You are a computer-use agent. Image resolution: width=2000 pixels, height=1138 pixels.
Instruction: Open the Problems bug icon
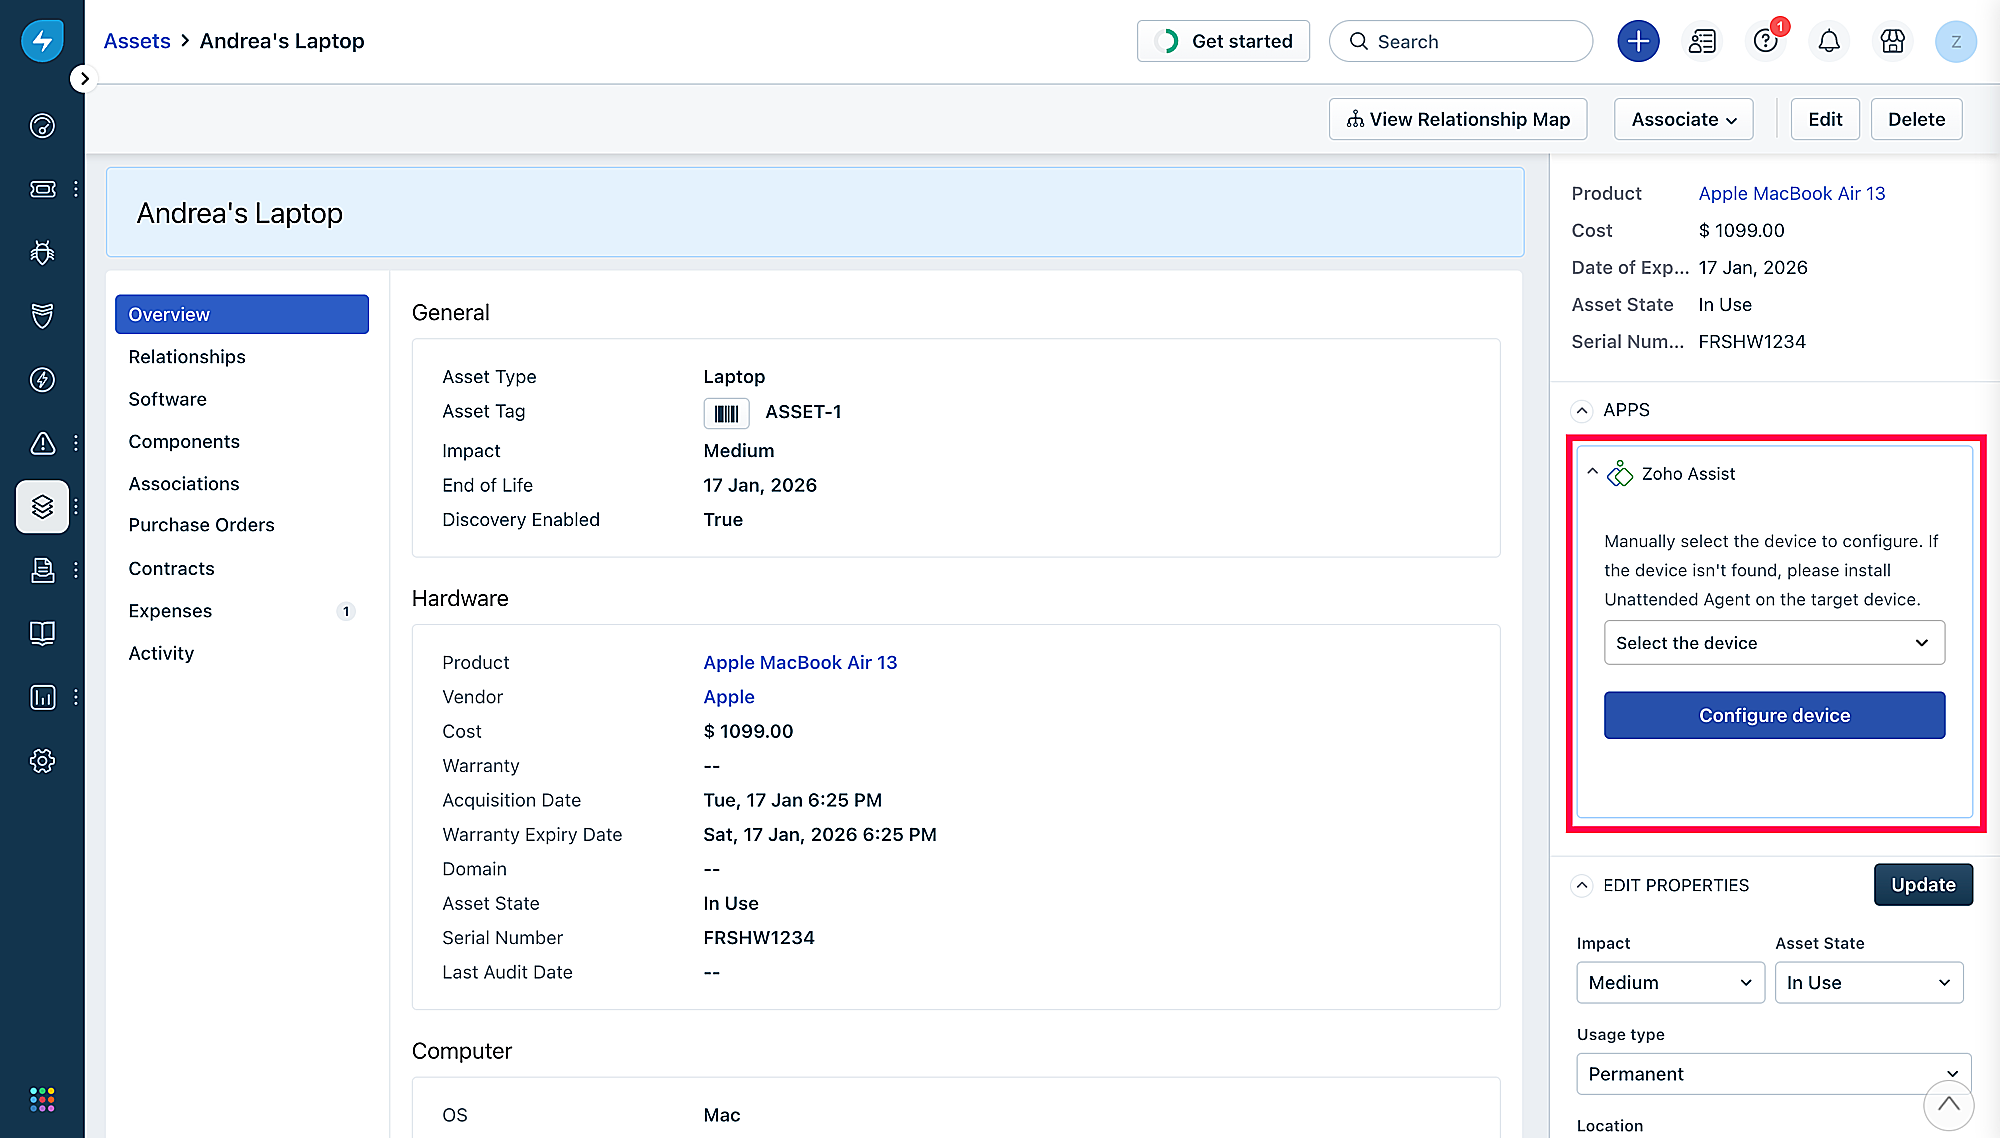click(42, 253)
